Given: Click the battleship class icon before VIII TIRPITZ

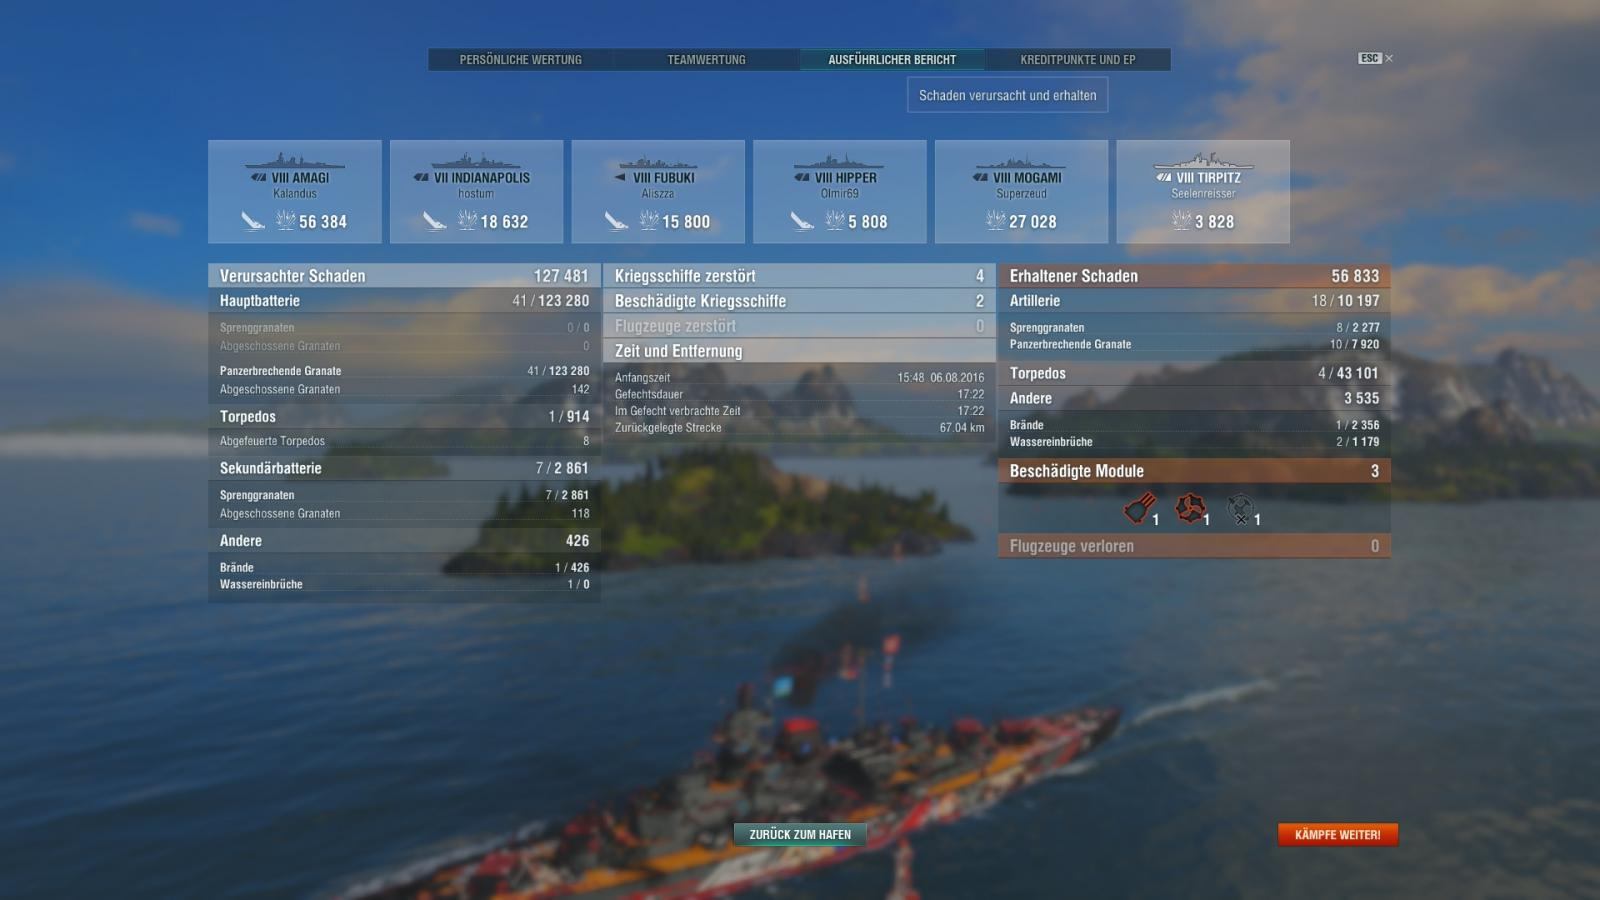Looking at the screenshot, I should (x=1164, y=178).
